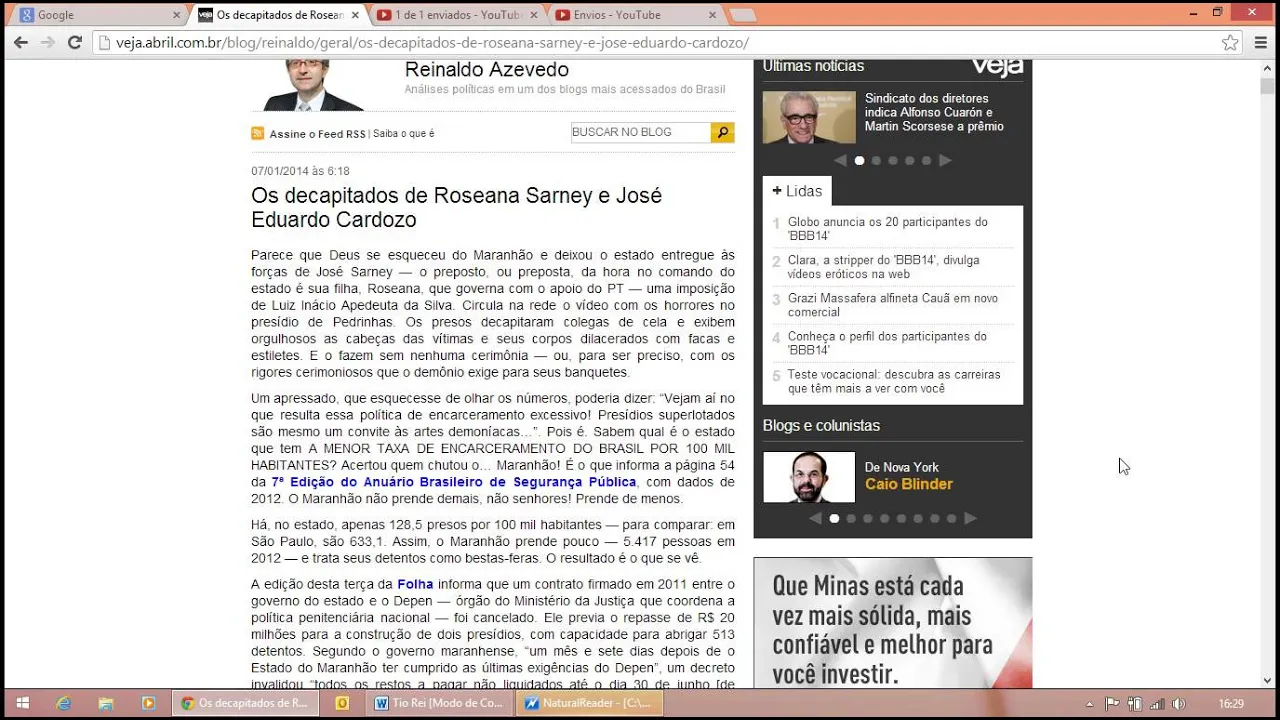Click the 'Que Minas está cada vez' ad banner
The image size is (1280, 720).
(893, 623)
